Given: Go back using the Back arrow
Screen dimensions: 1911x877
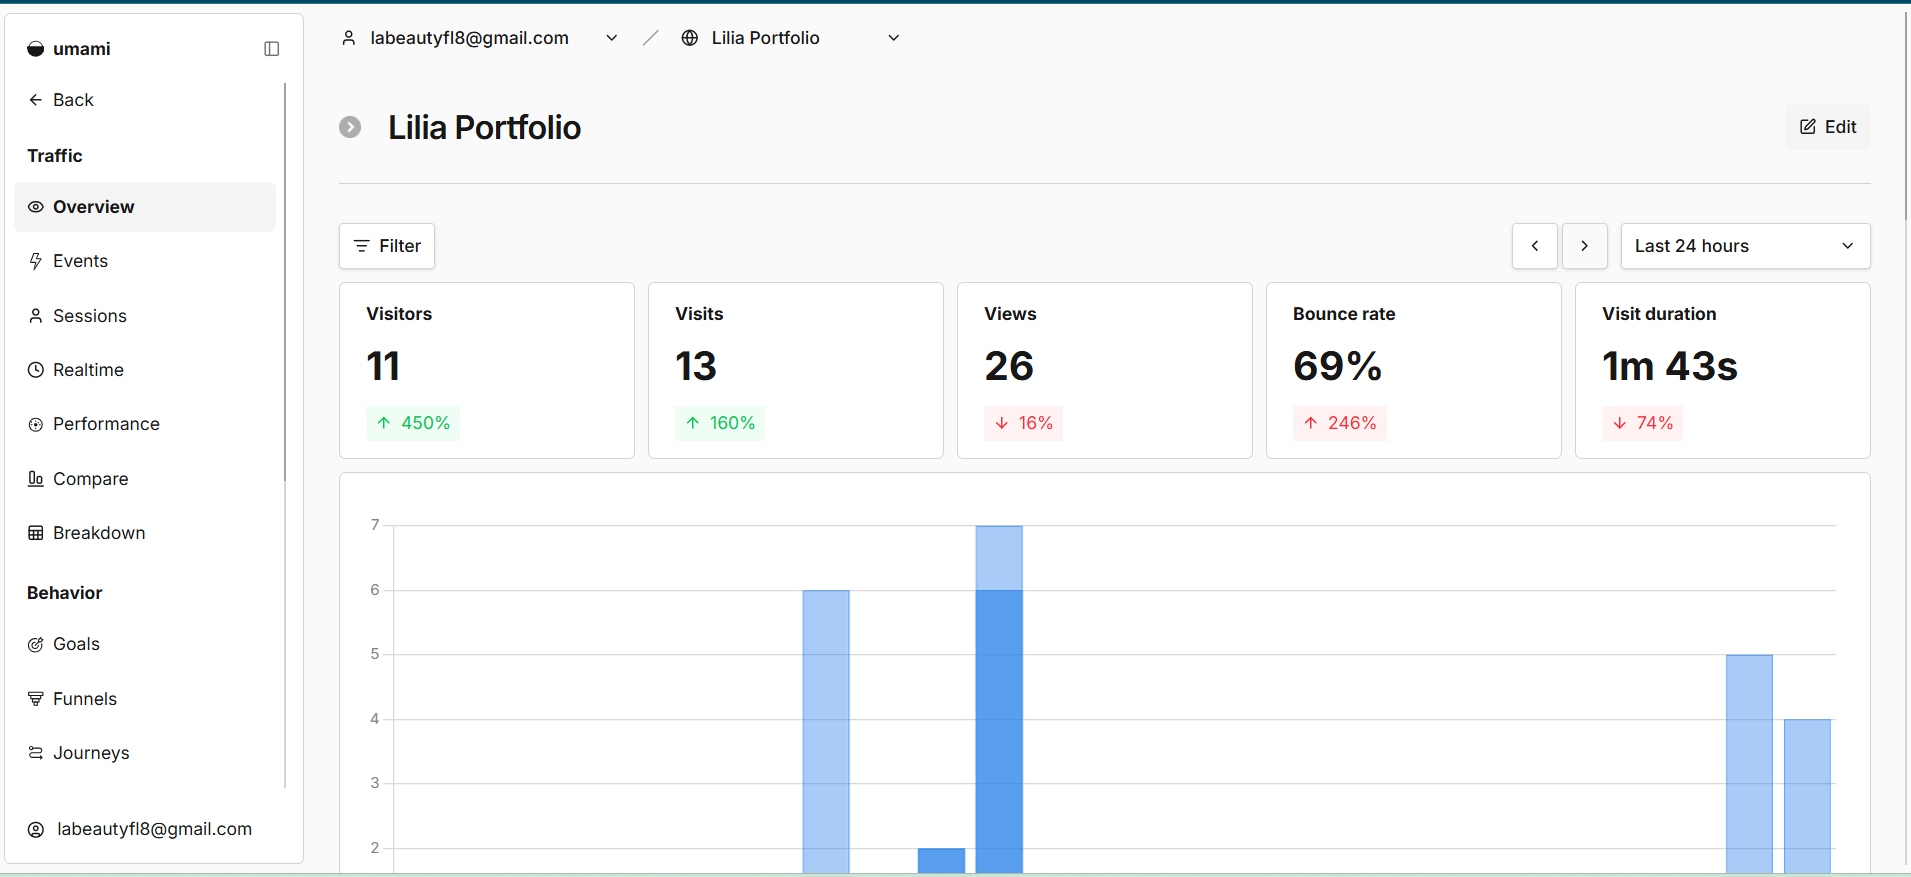Looking at the screenshot, I should (x=61, y=100).
